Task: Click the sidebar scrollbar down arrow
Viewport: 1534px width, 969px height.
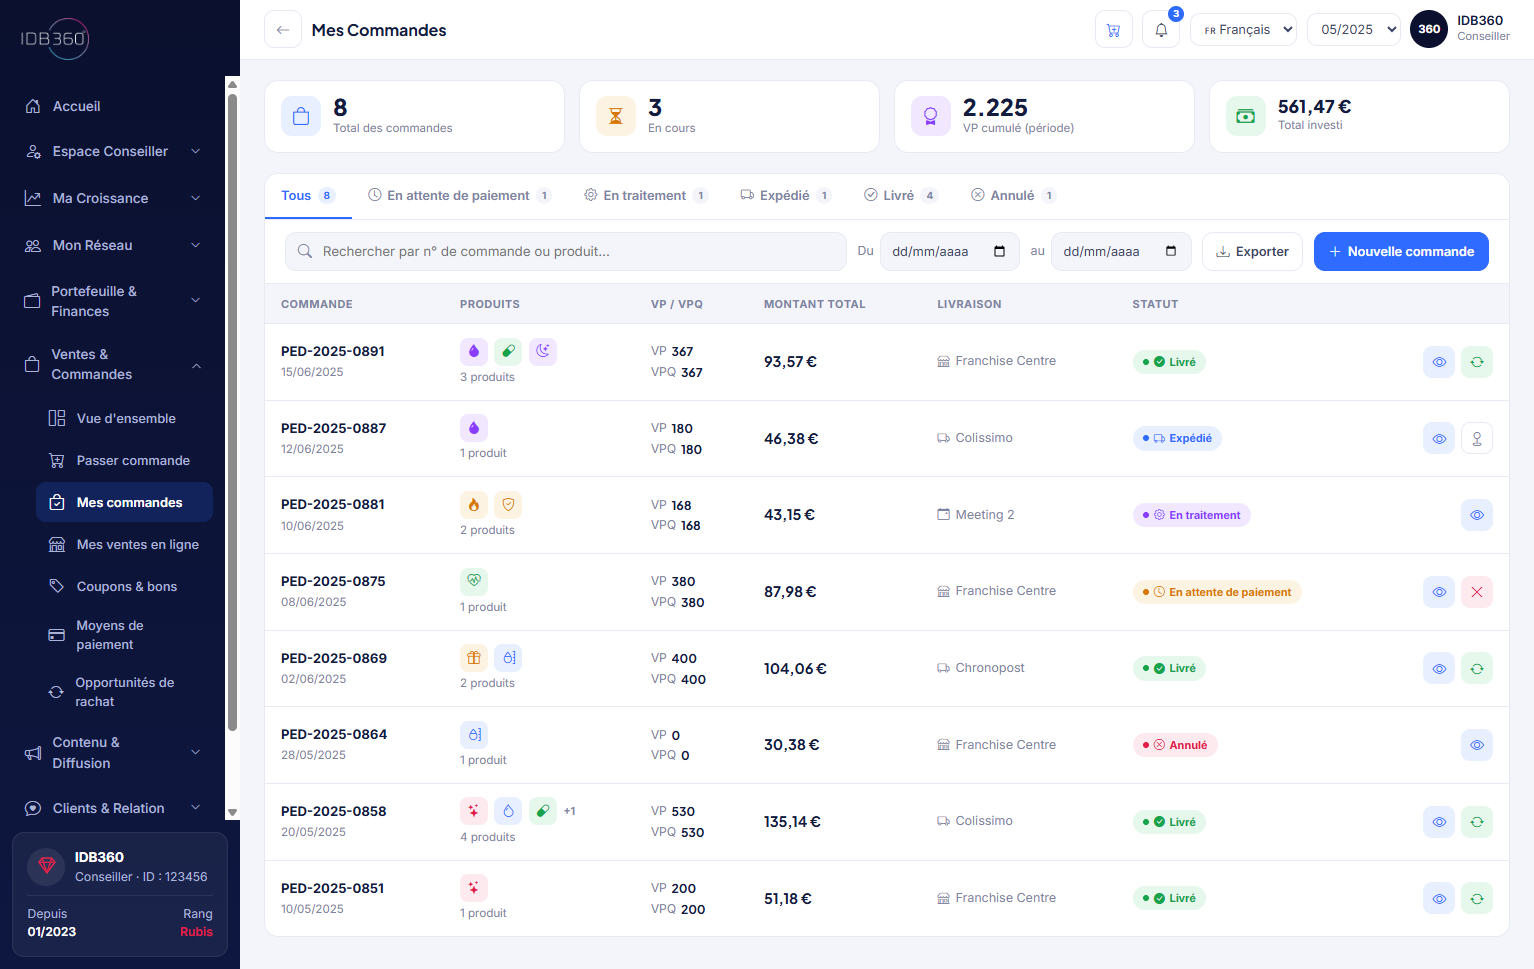Action: pos(232,813)
